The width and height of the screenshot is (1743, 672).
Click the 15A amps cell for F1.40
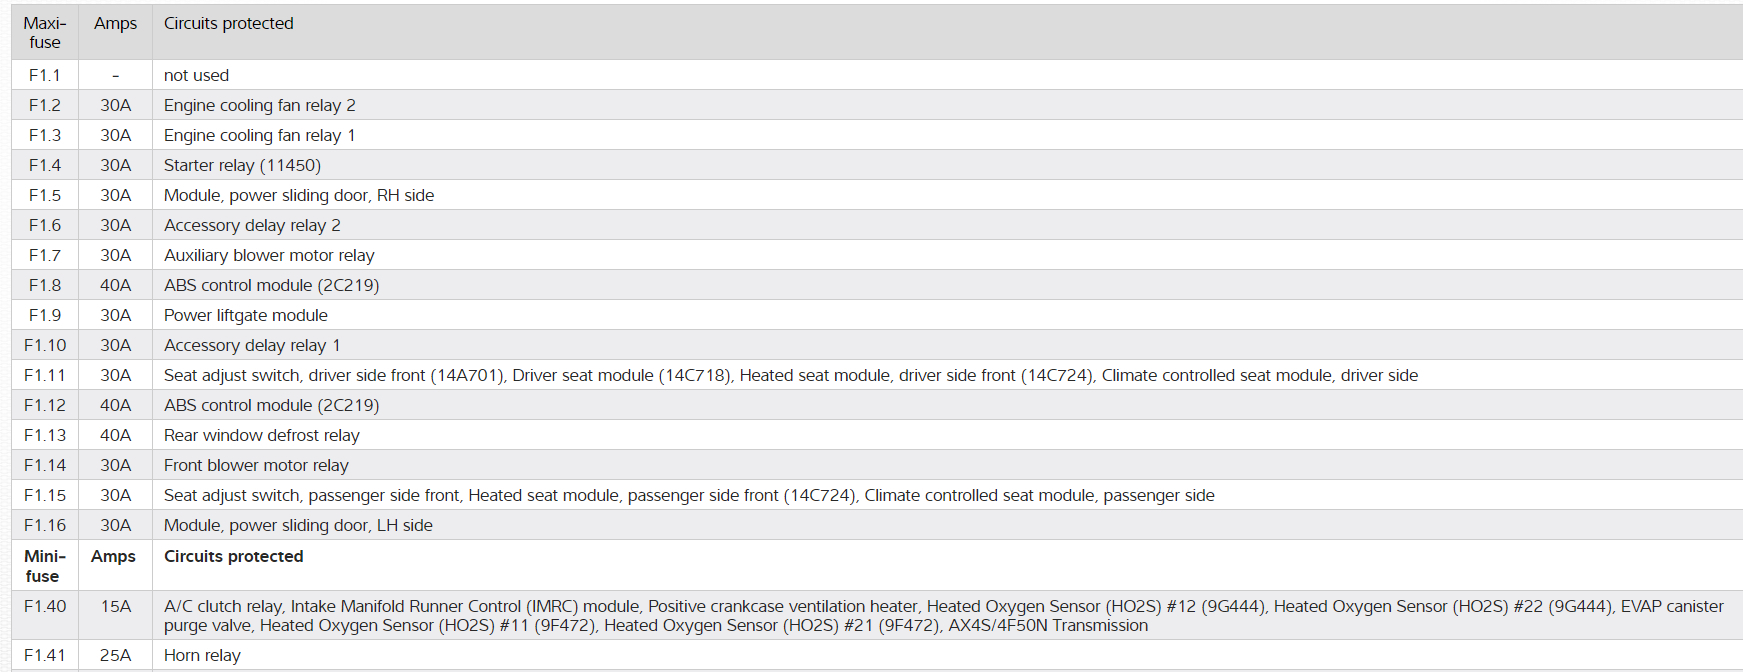(x=115, y=606)
